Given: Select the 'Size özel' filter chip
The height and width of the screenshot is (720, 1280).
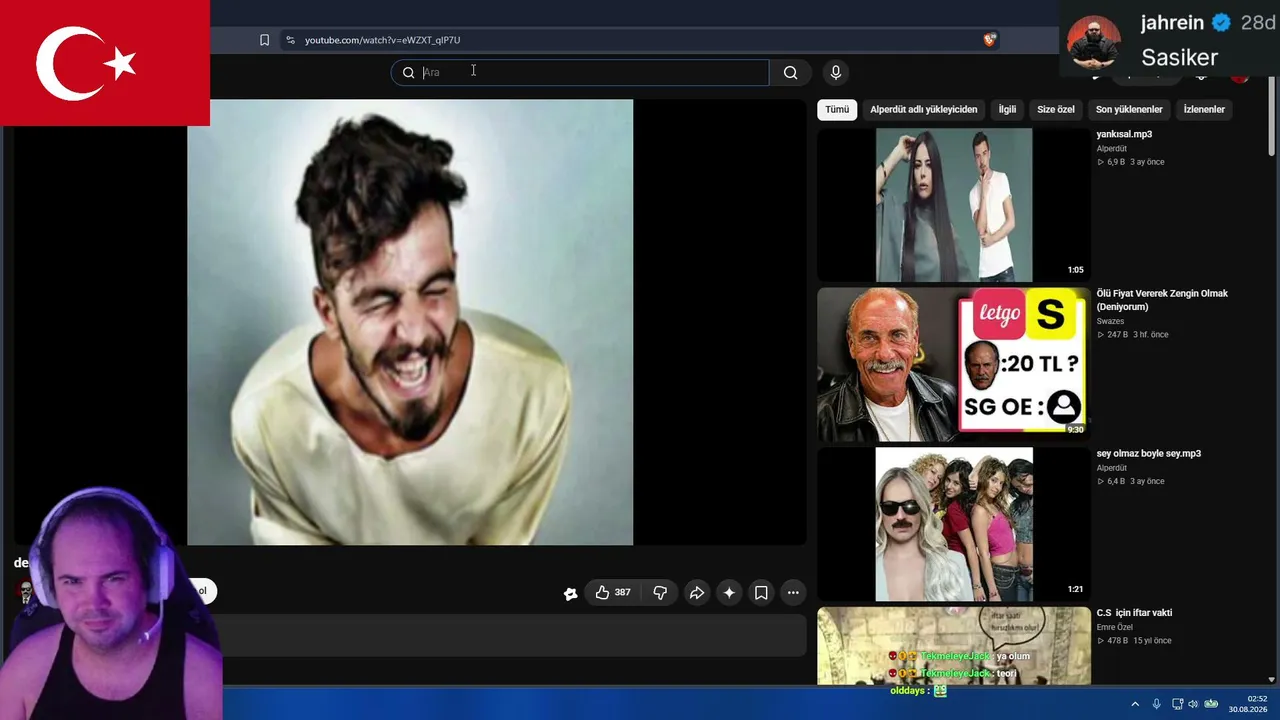Looking at the screenshot, I should 1056,109.
